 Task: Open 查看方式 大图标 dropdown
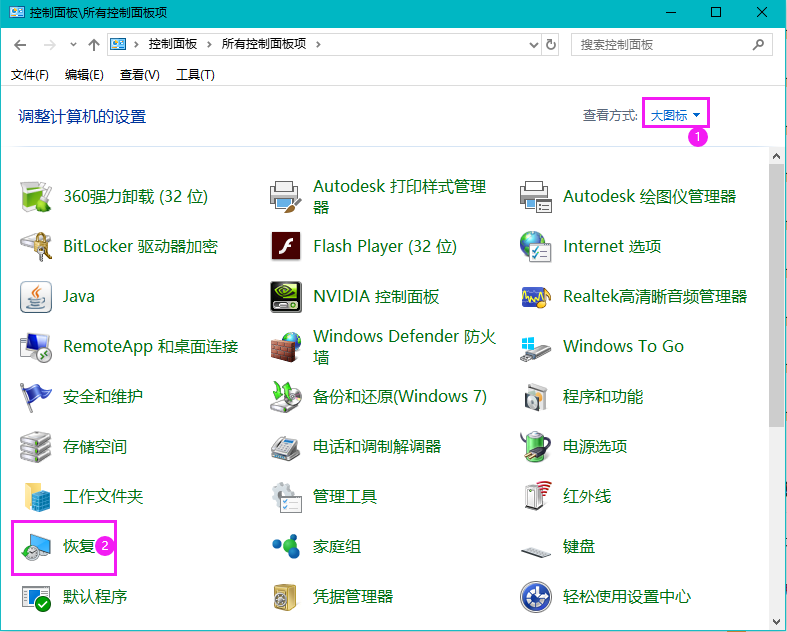point(675,116)
